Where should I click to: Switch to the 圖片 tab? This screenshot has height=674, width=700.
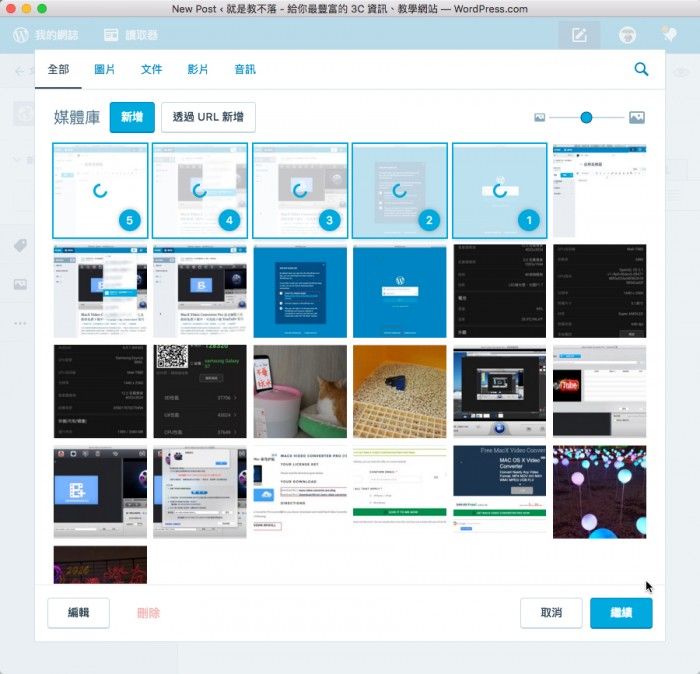(x=104, y=70)
